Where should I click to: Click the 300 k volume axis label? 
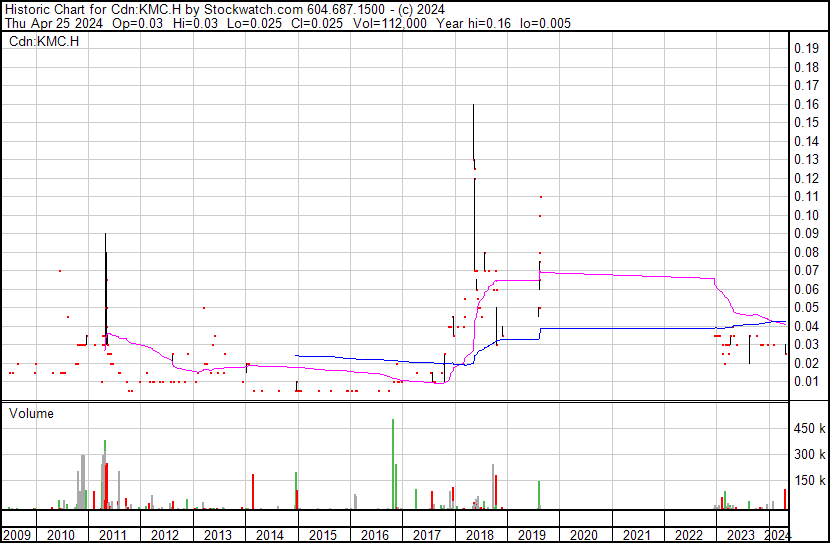click(x=809, y=454)
